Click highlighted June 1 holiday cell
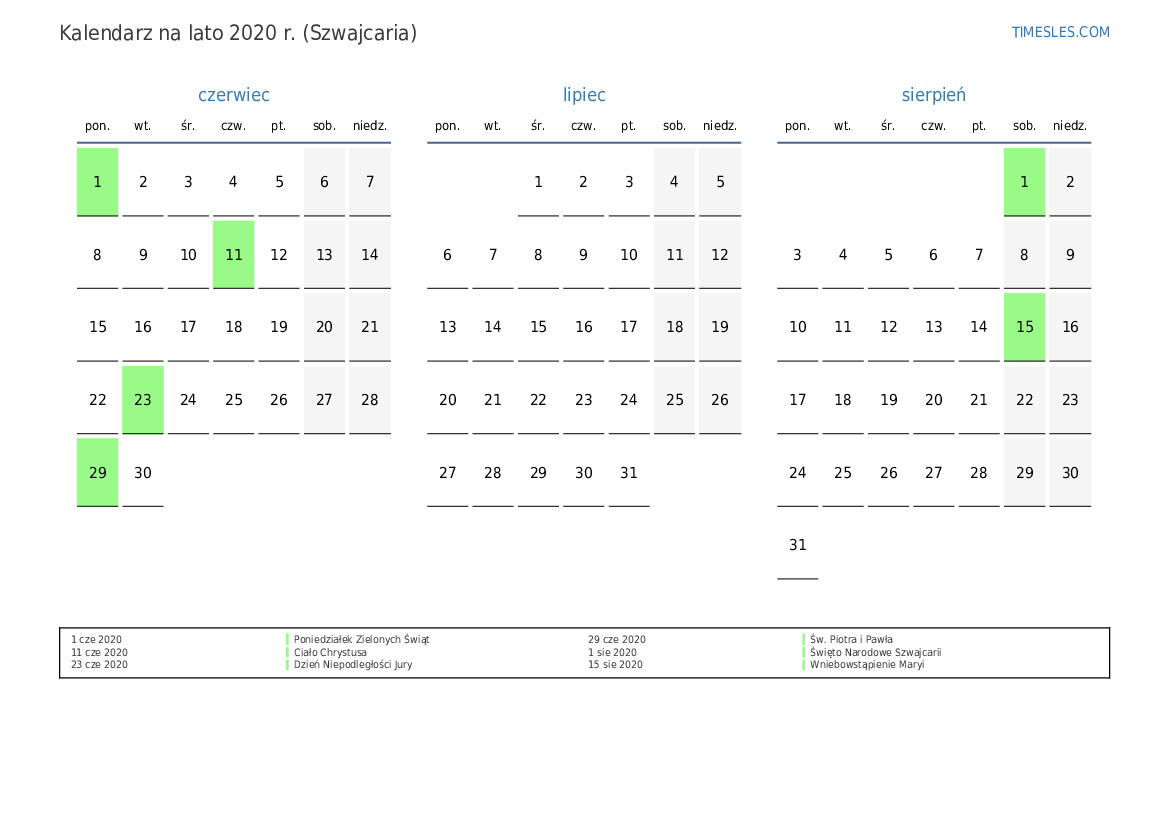 98,182
